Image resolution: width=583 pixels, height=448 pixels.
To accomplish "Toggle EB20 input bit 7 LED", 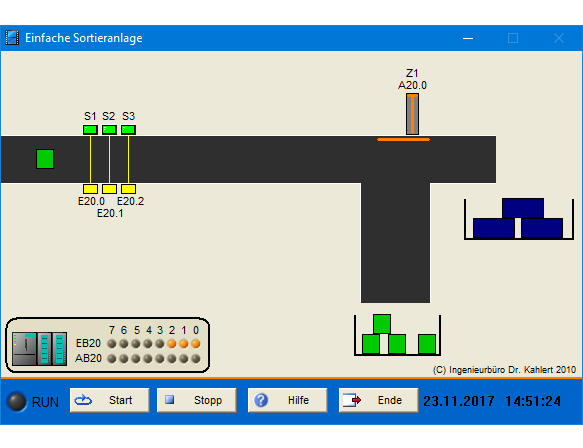I will [x=112, y=344].
